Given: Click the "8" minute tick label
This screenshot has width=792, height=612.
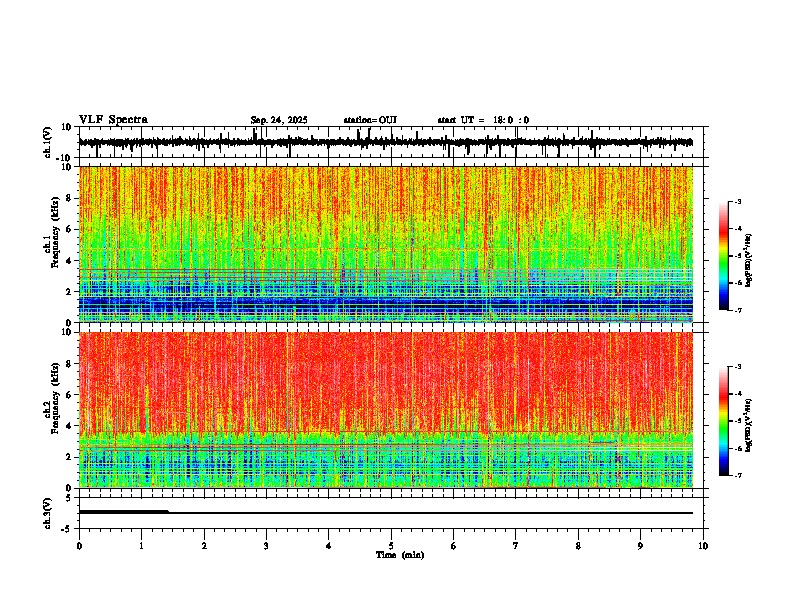Looking at the screenshot, I should pyautogui.click(x=578, y=546).
